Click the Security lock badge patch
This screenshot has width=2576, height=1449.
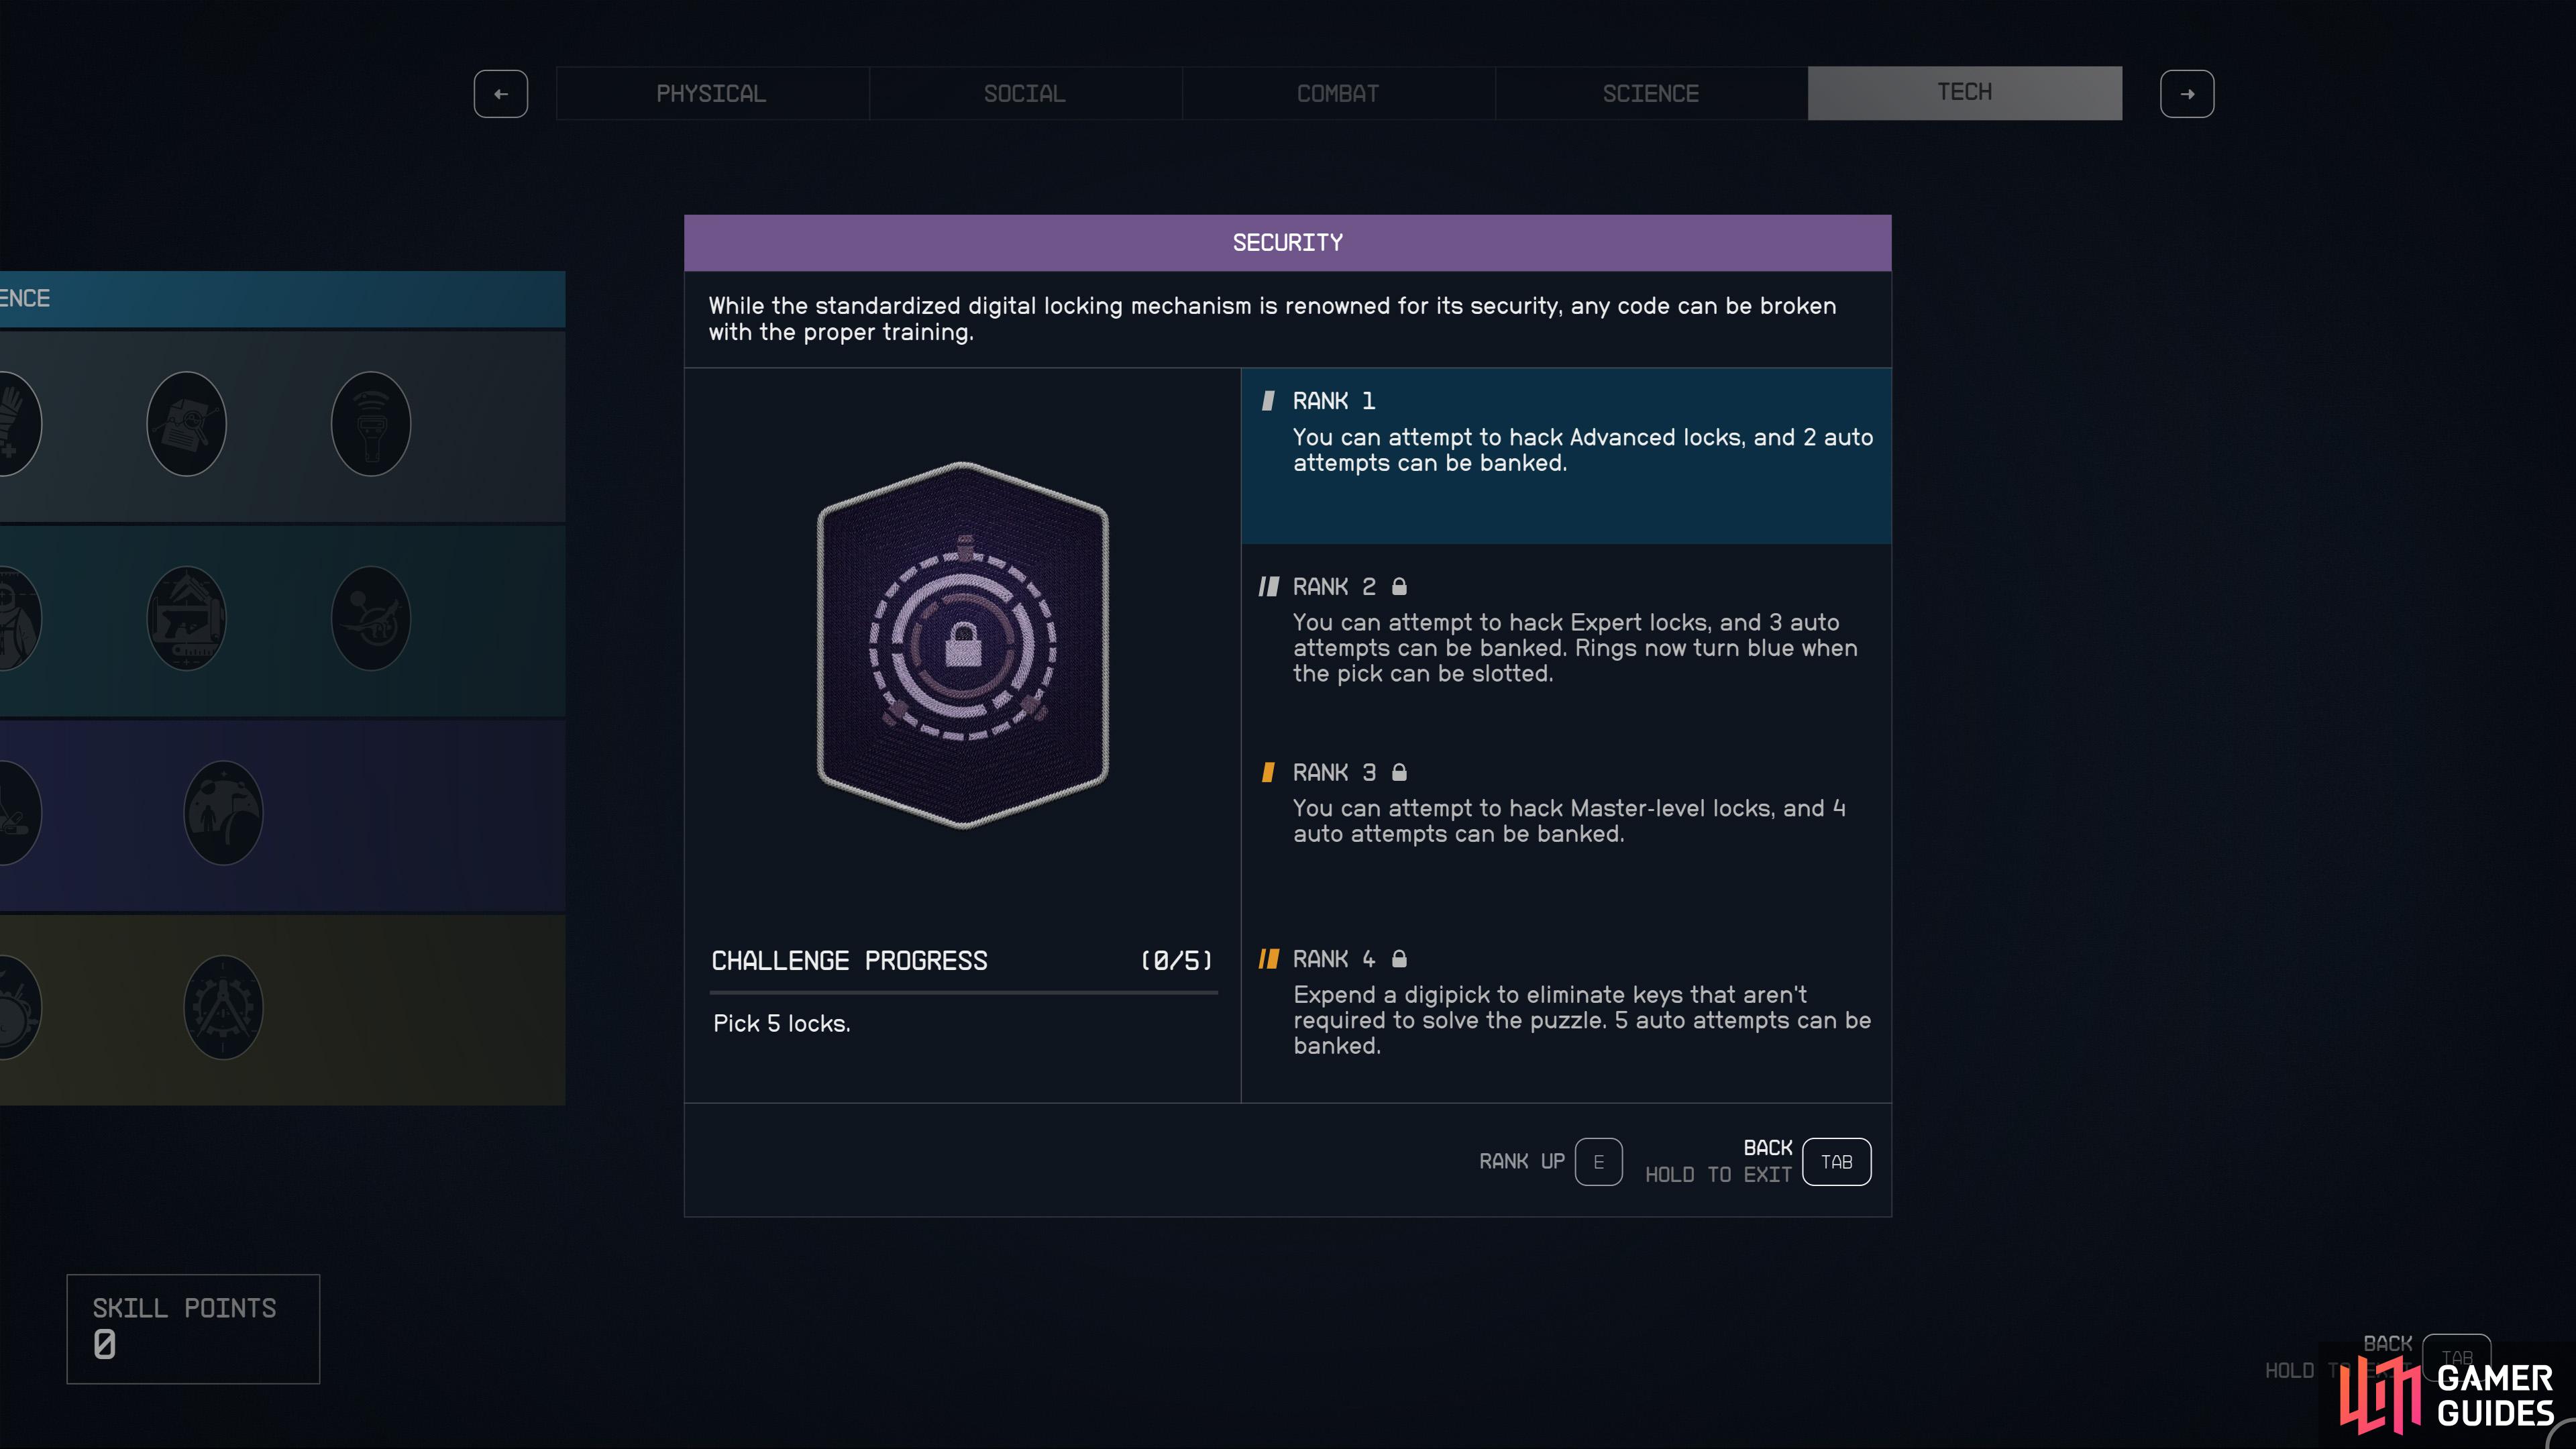[x=963, y=645]
